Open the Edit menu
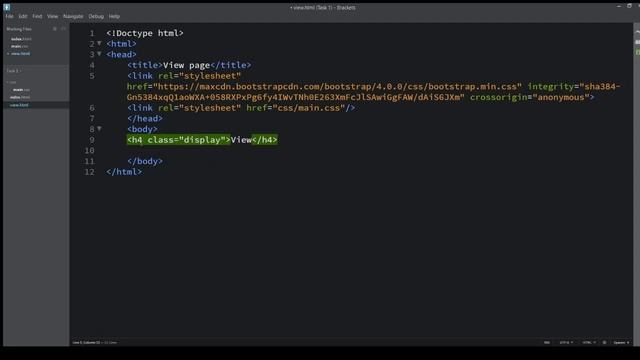Screen dimensions: 640x360 coord(23,16)
